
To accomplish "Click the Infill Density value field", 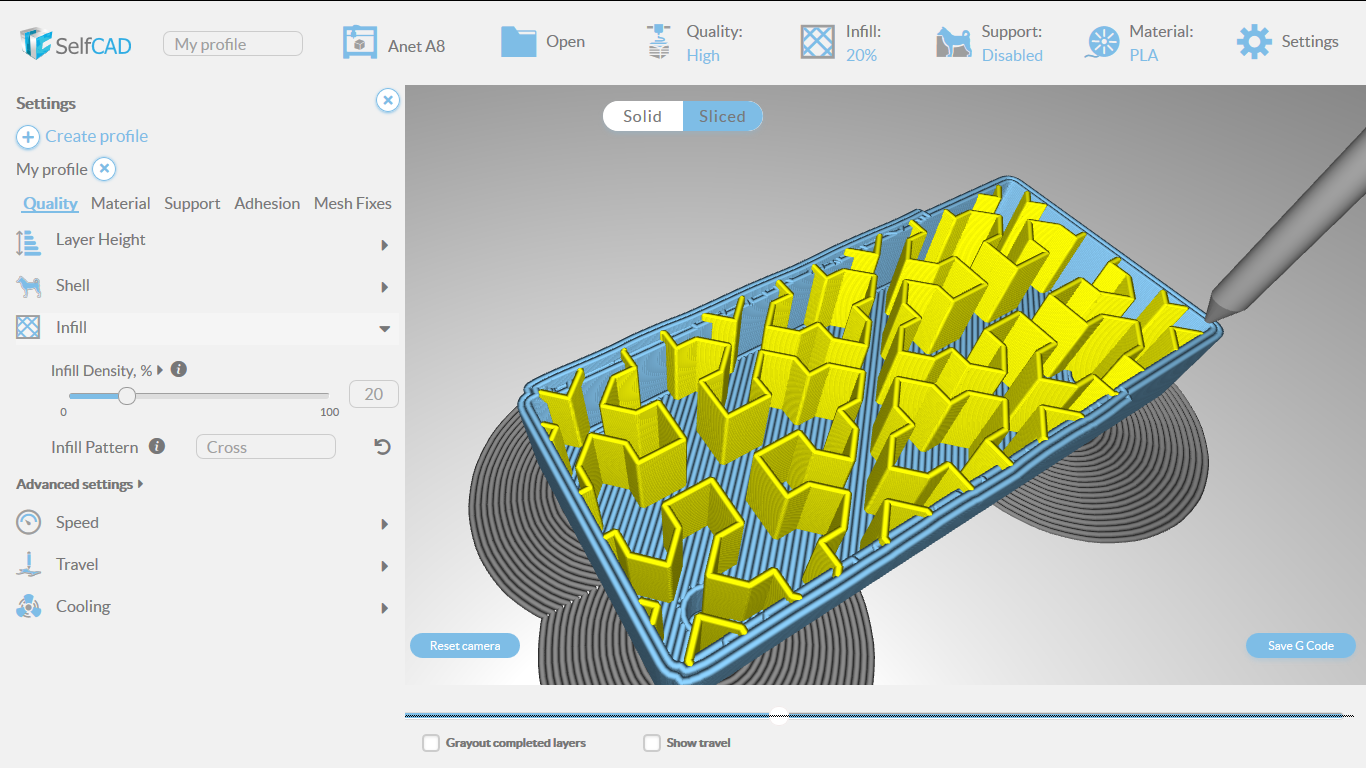I will point(374,394).
